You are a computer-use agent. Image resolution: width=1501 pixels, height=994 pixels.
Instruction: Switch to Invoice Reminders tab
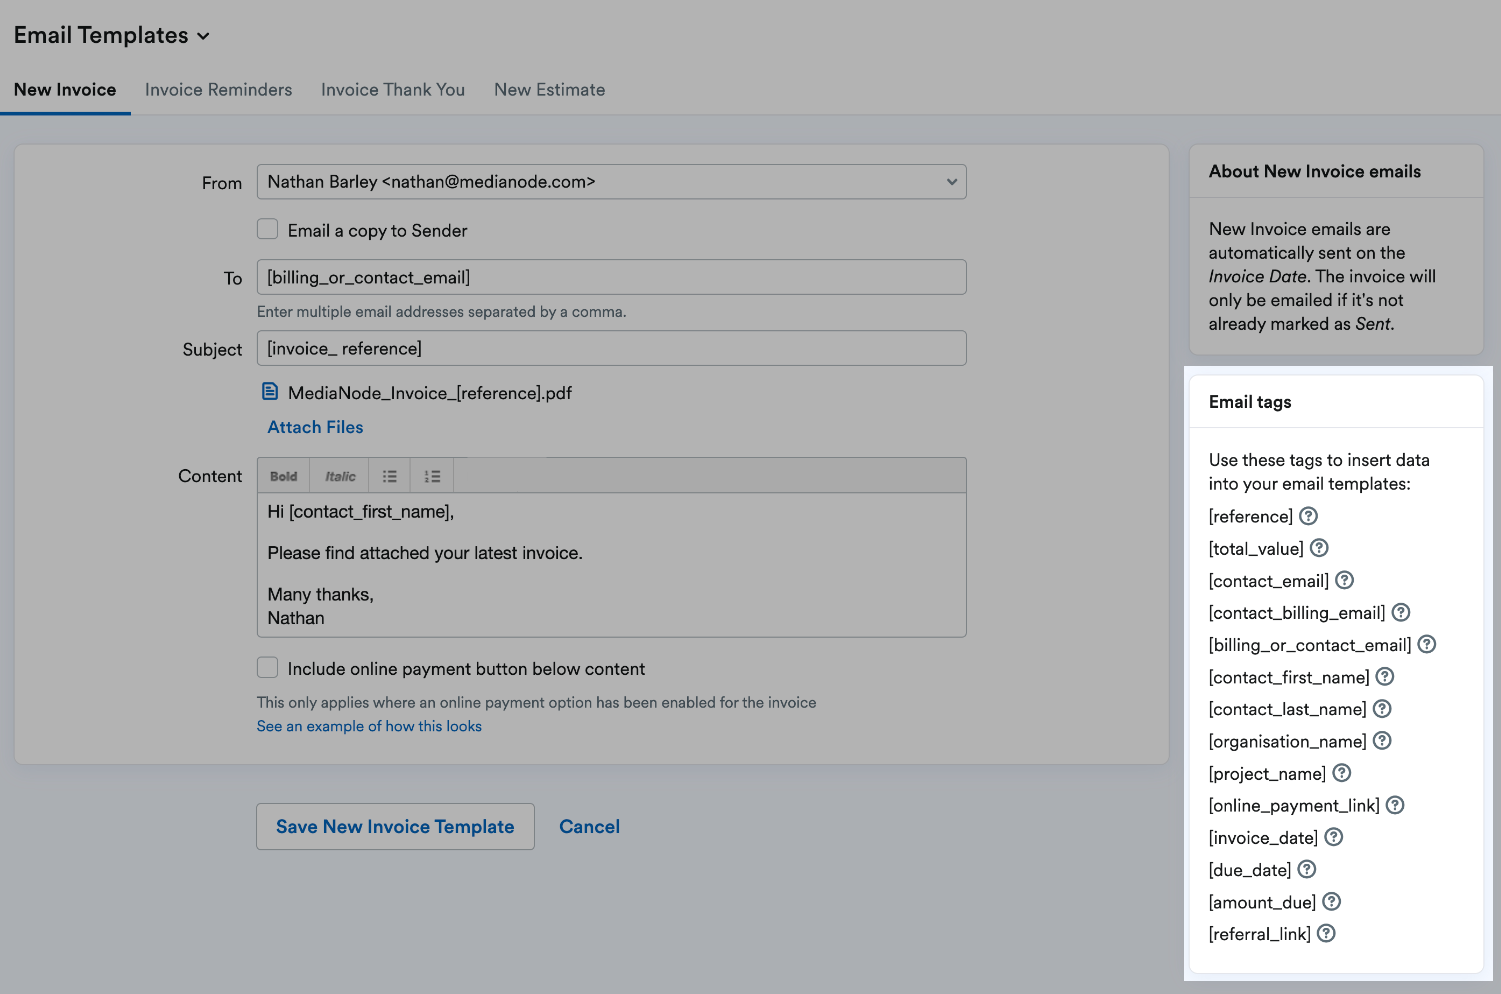219,90
